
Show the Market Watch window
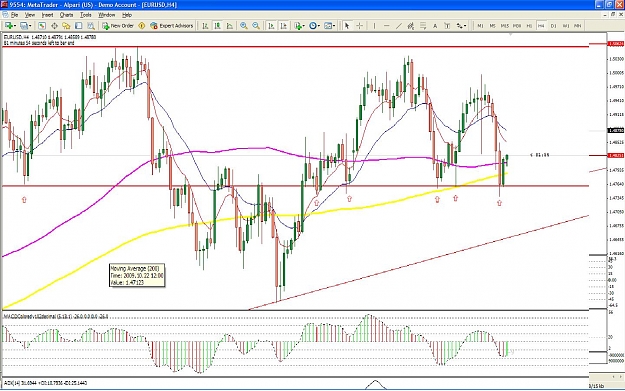pyautogui.click(x=42, y=26)
